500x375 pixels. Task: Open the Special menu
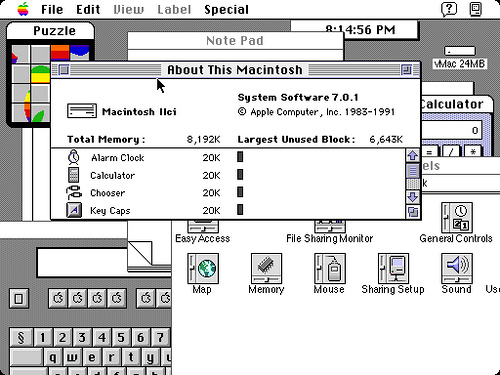coord(226,9)
